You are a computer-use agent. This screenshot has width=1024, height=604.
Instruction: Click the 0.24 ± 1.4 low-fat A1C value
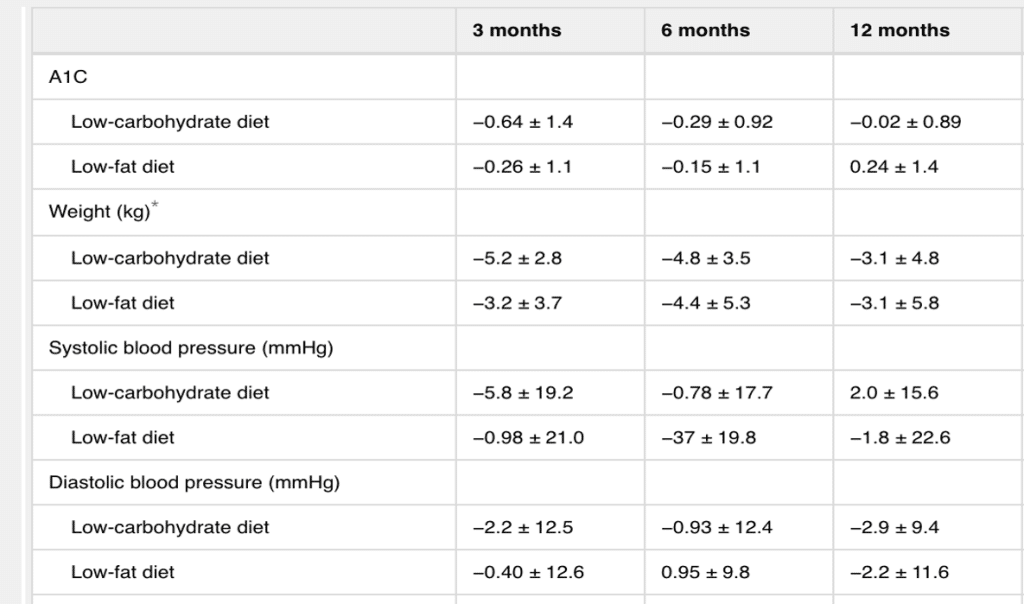[x=893, y=167]
